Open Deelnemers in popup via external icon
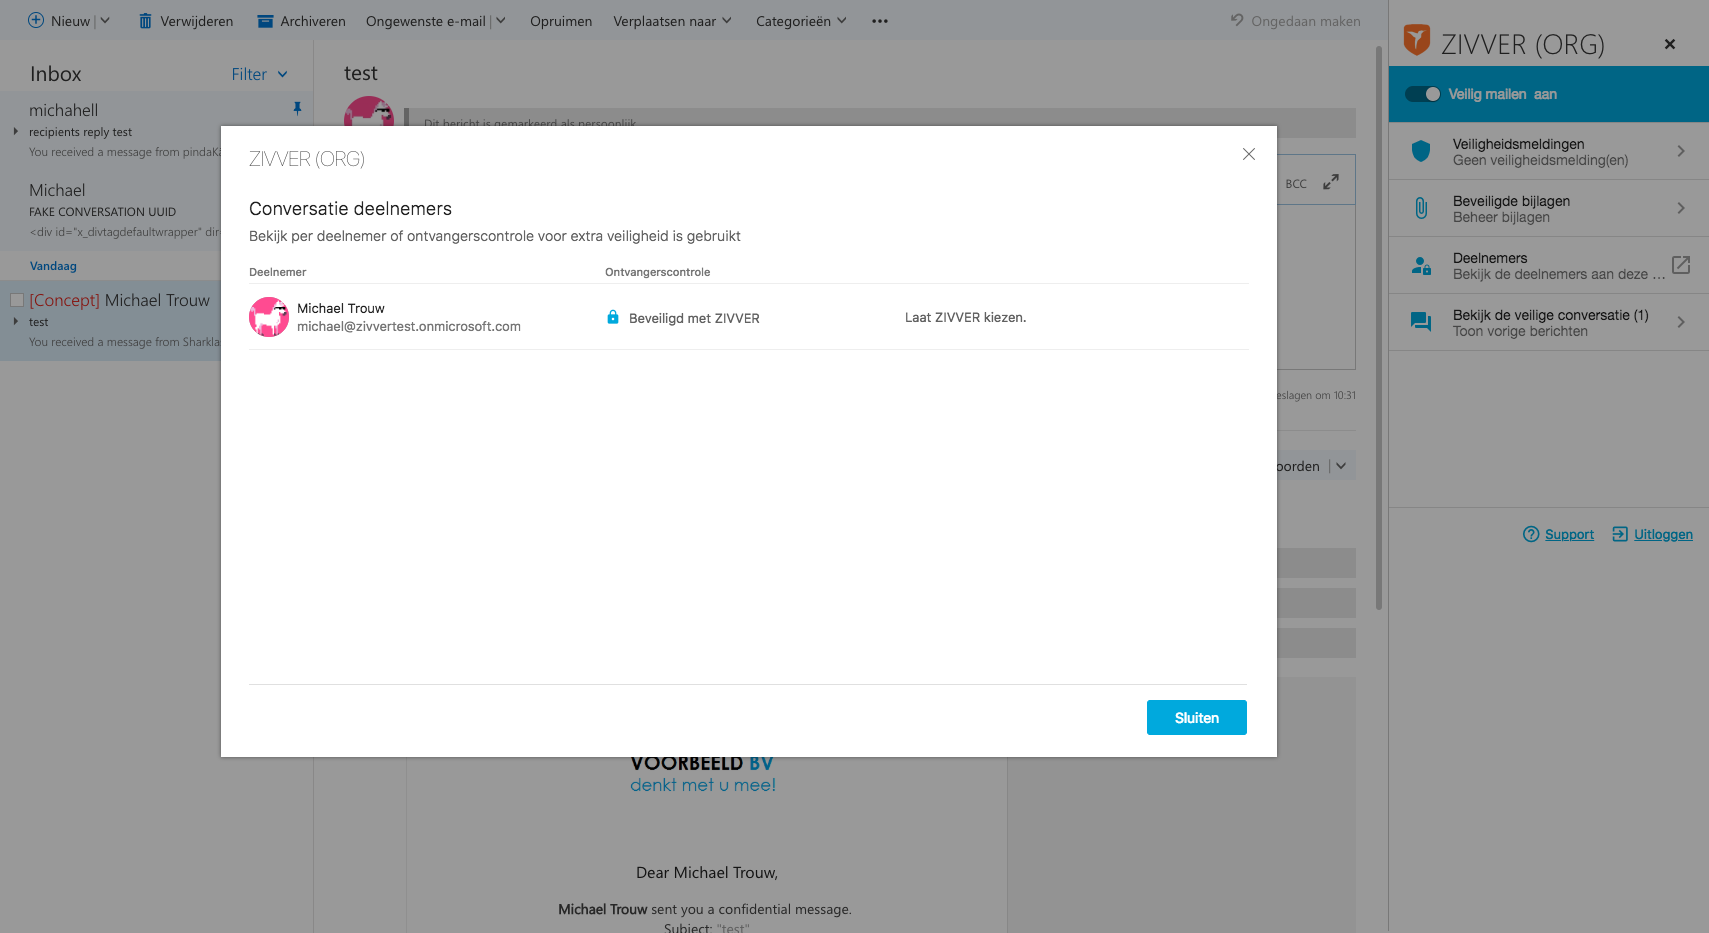The height and width of the screenshot is (933, 1709). point(1681,265)
